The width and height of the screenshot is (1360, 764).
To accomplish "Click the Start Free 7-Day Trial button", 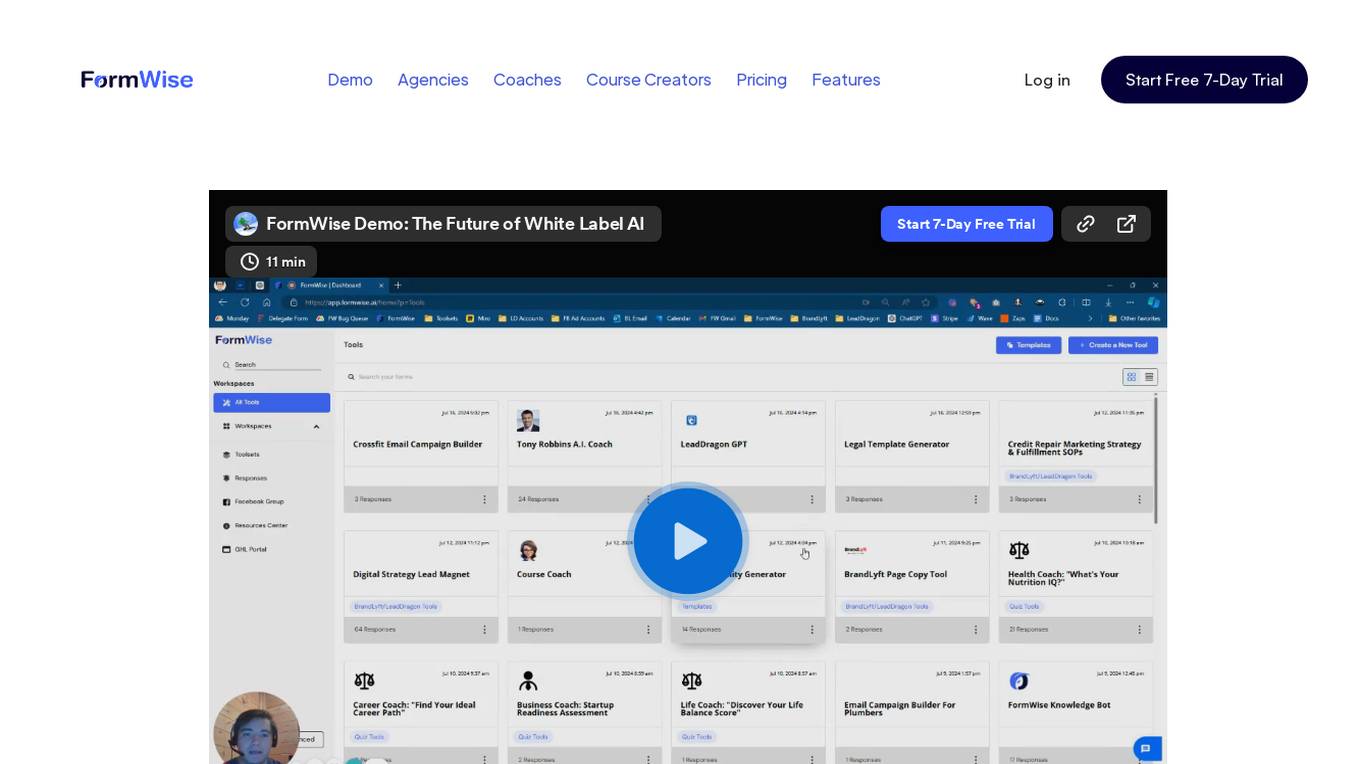I will (x=1204, y=80).
